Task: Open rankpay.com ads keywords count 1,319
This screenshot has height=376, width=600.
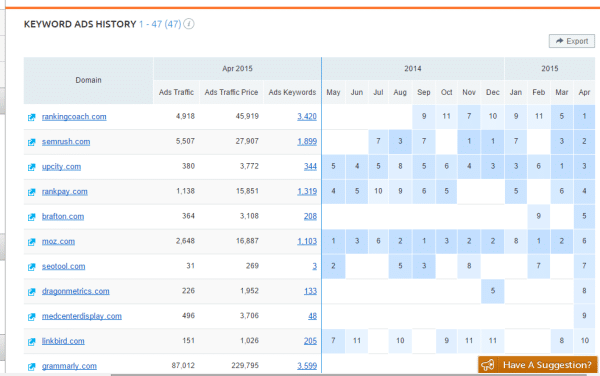Action: pos(307,191)
